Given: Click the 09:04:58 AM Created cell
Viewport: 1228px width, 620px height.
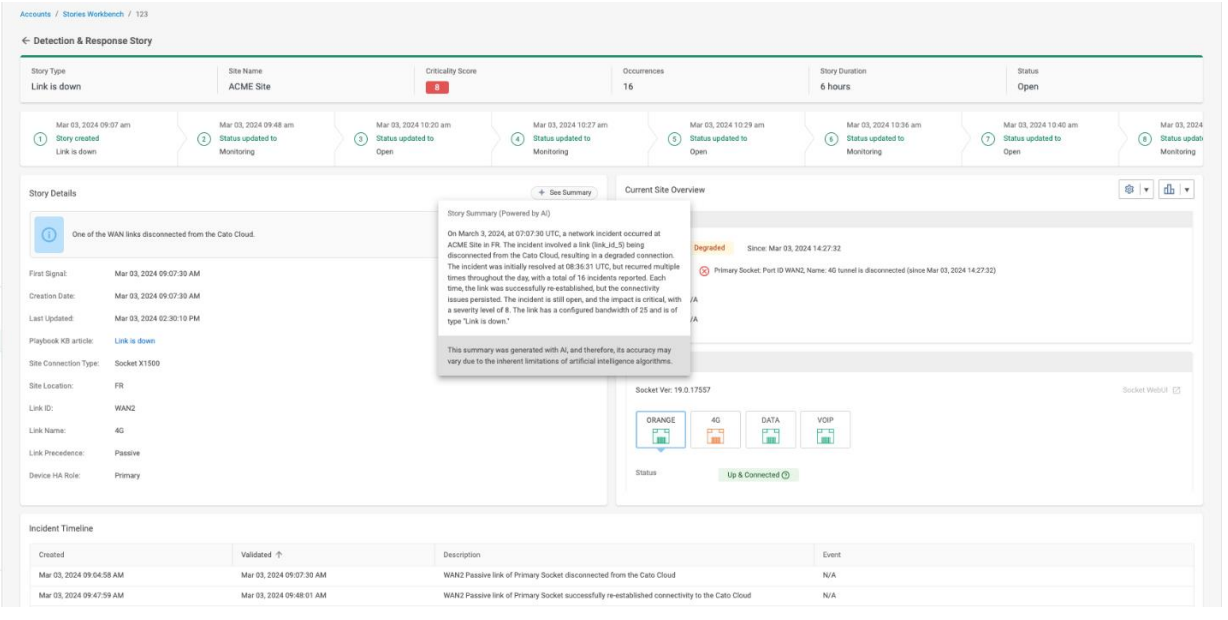Looking at the screenshot, I should coord(82,575).
